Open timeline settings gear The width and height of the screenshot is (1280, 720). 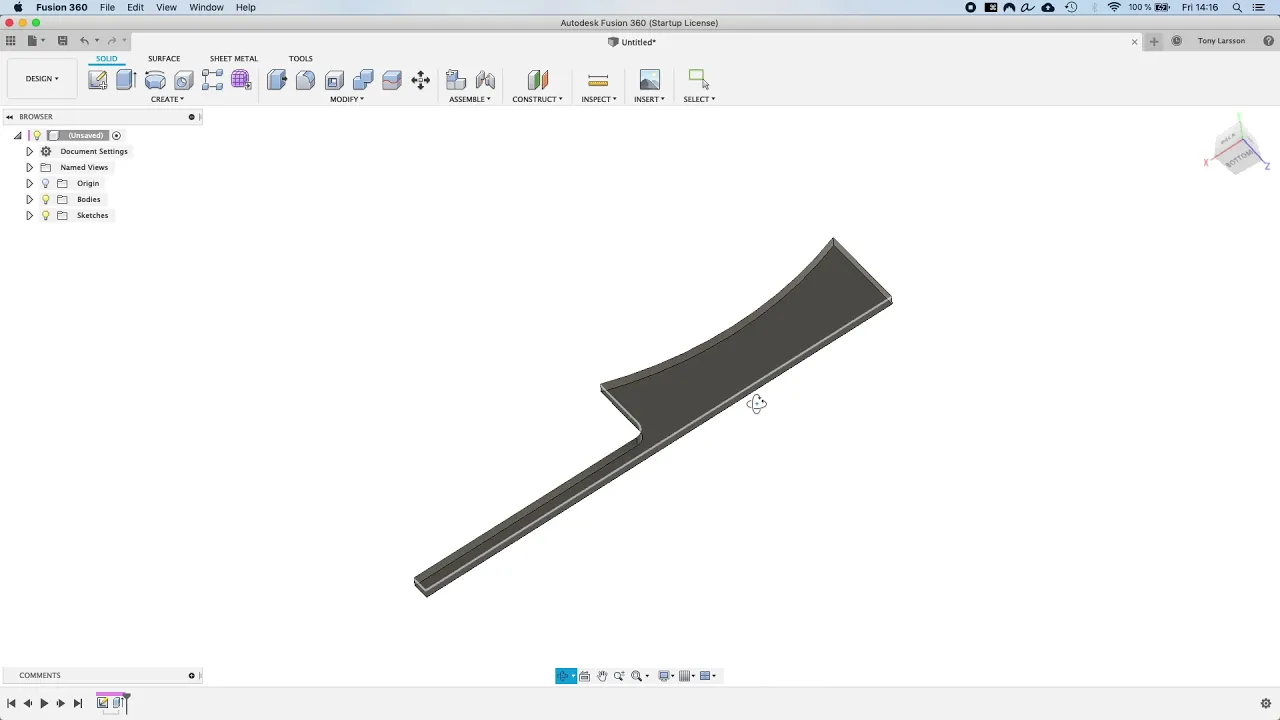(1265, 703)
